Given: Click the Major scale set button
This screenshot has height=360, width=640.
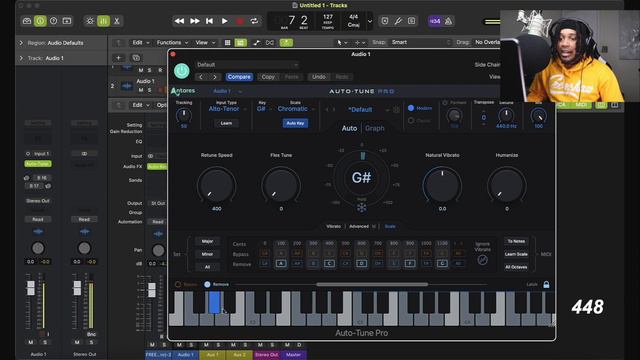Looking at the screenshot, I should tap(207, 241).
